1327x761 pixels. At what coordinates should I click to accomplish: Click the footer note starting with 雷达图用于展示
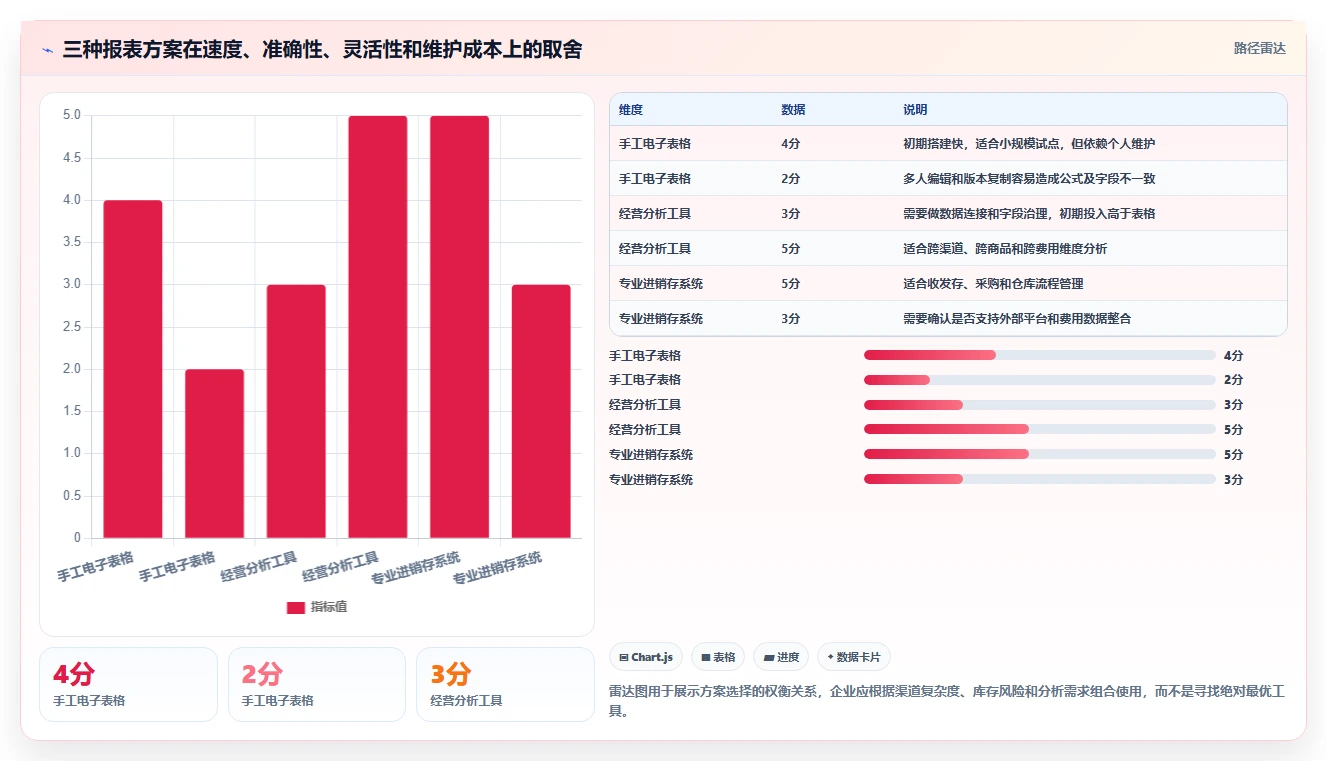coord(945,701)
